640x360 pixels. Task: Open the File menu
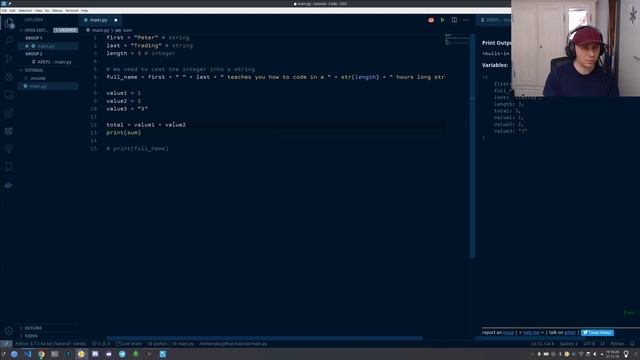[x=4, y=11]
